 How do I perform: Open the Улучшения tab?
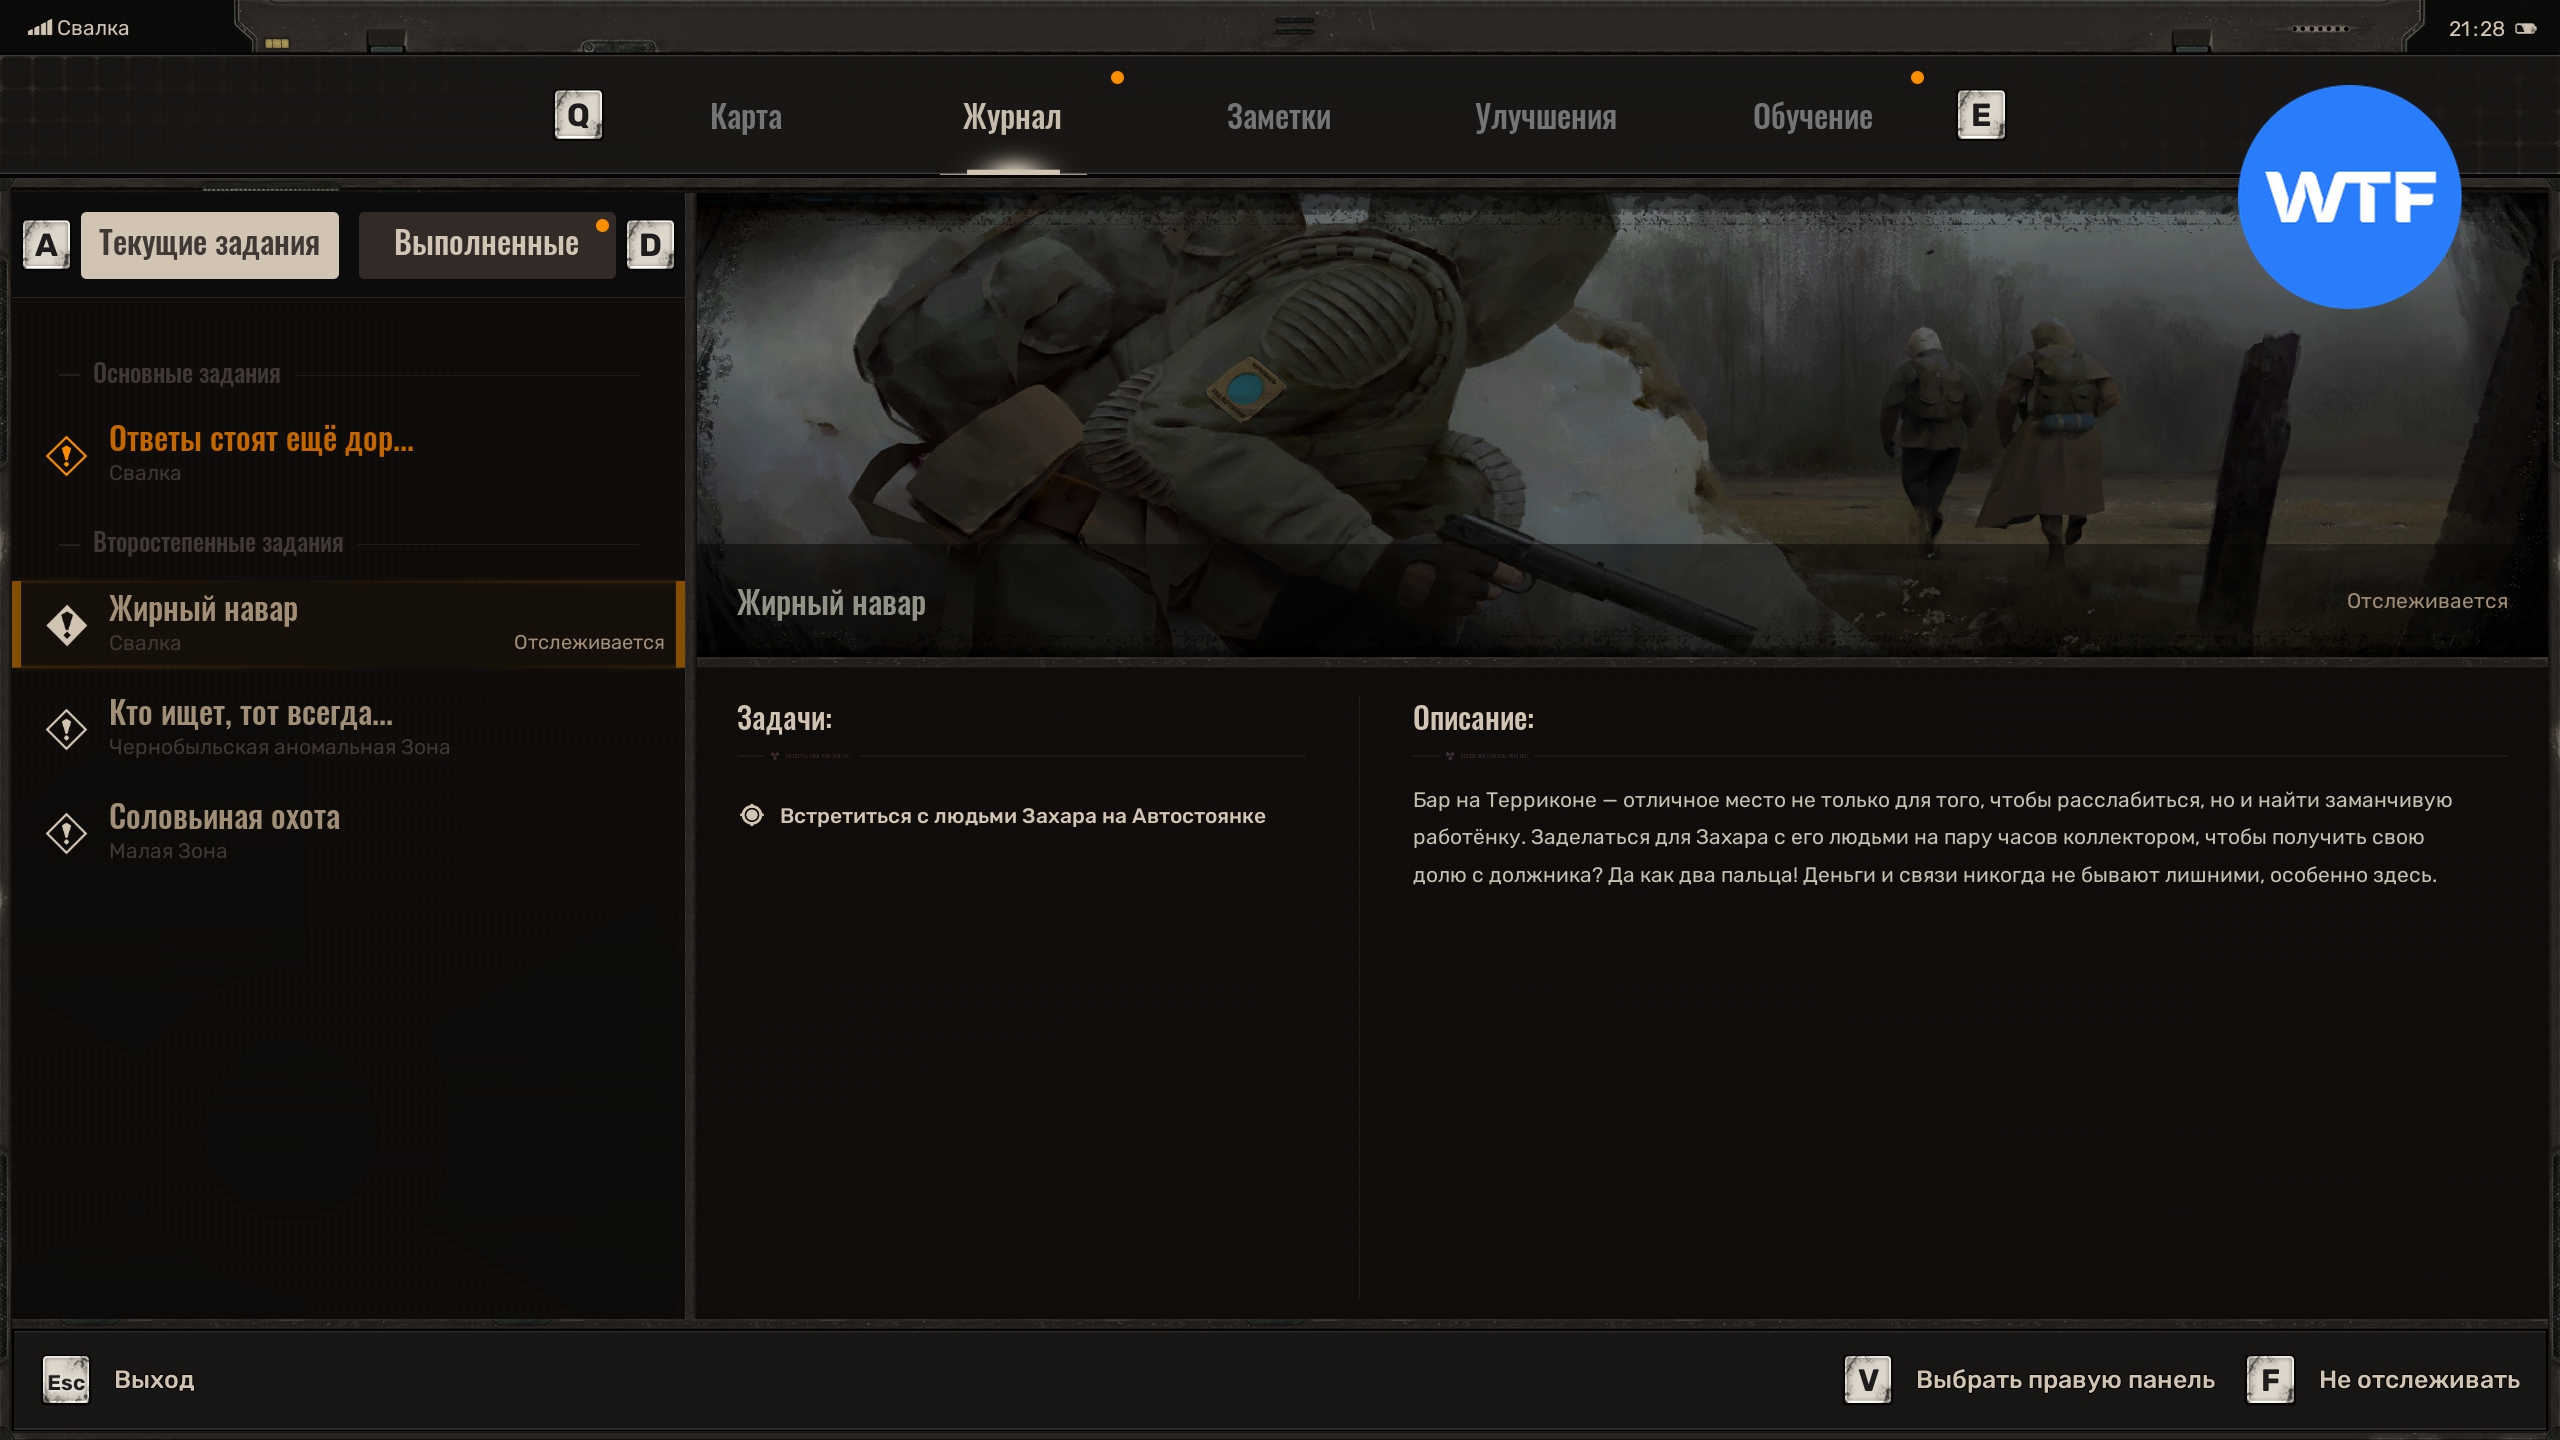pyautogui.click(x=1545, y=117)
